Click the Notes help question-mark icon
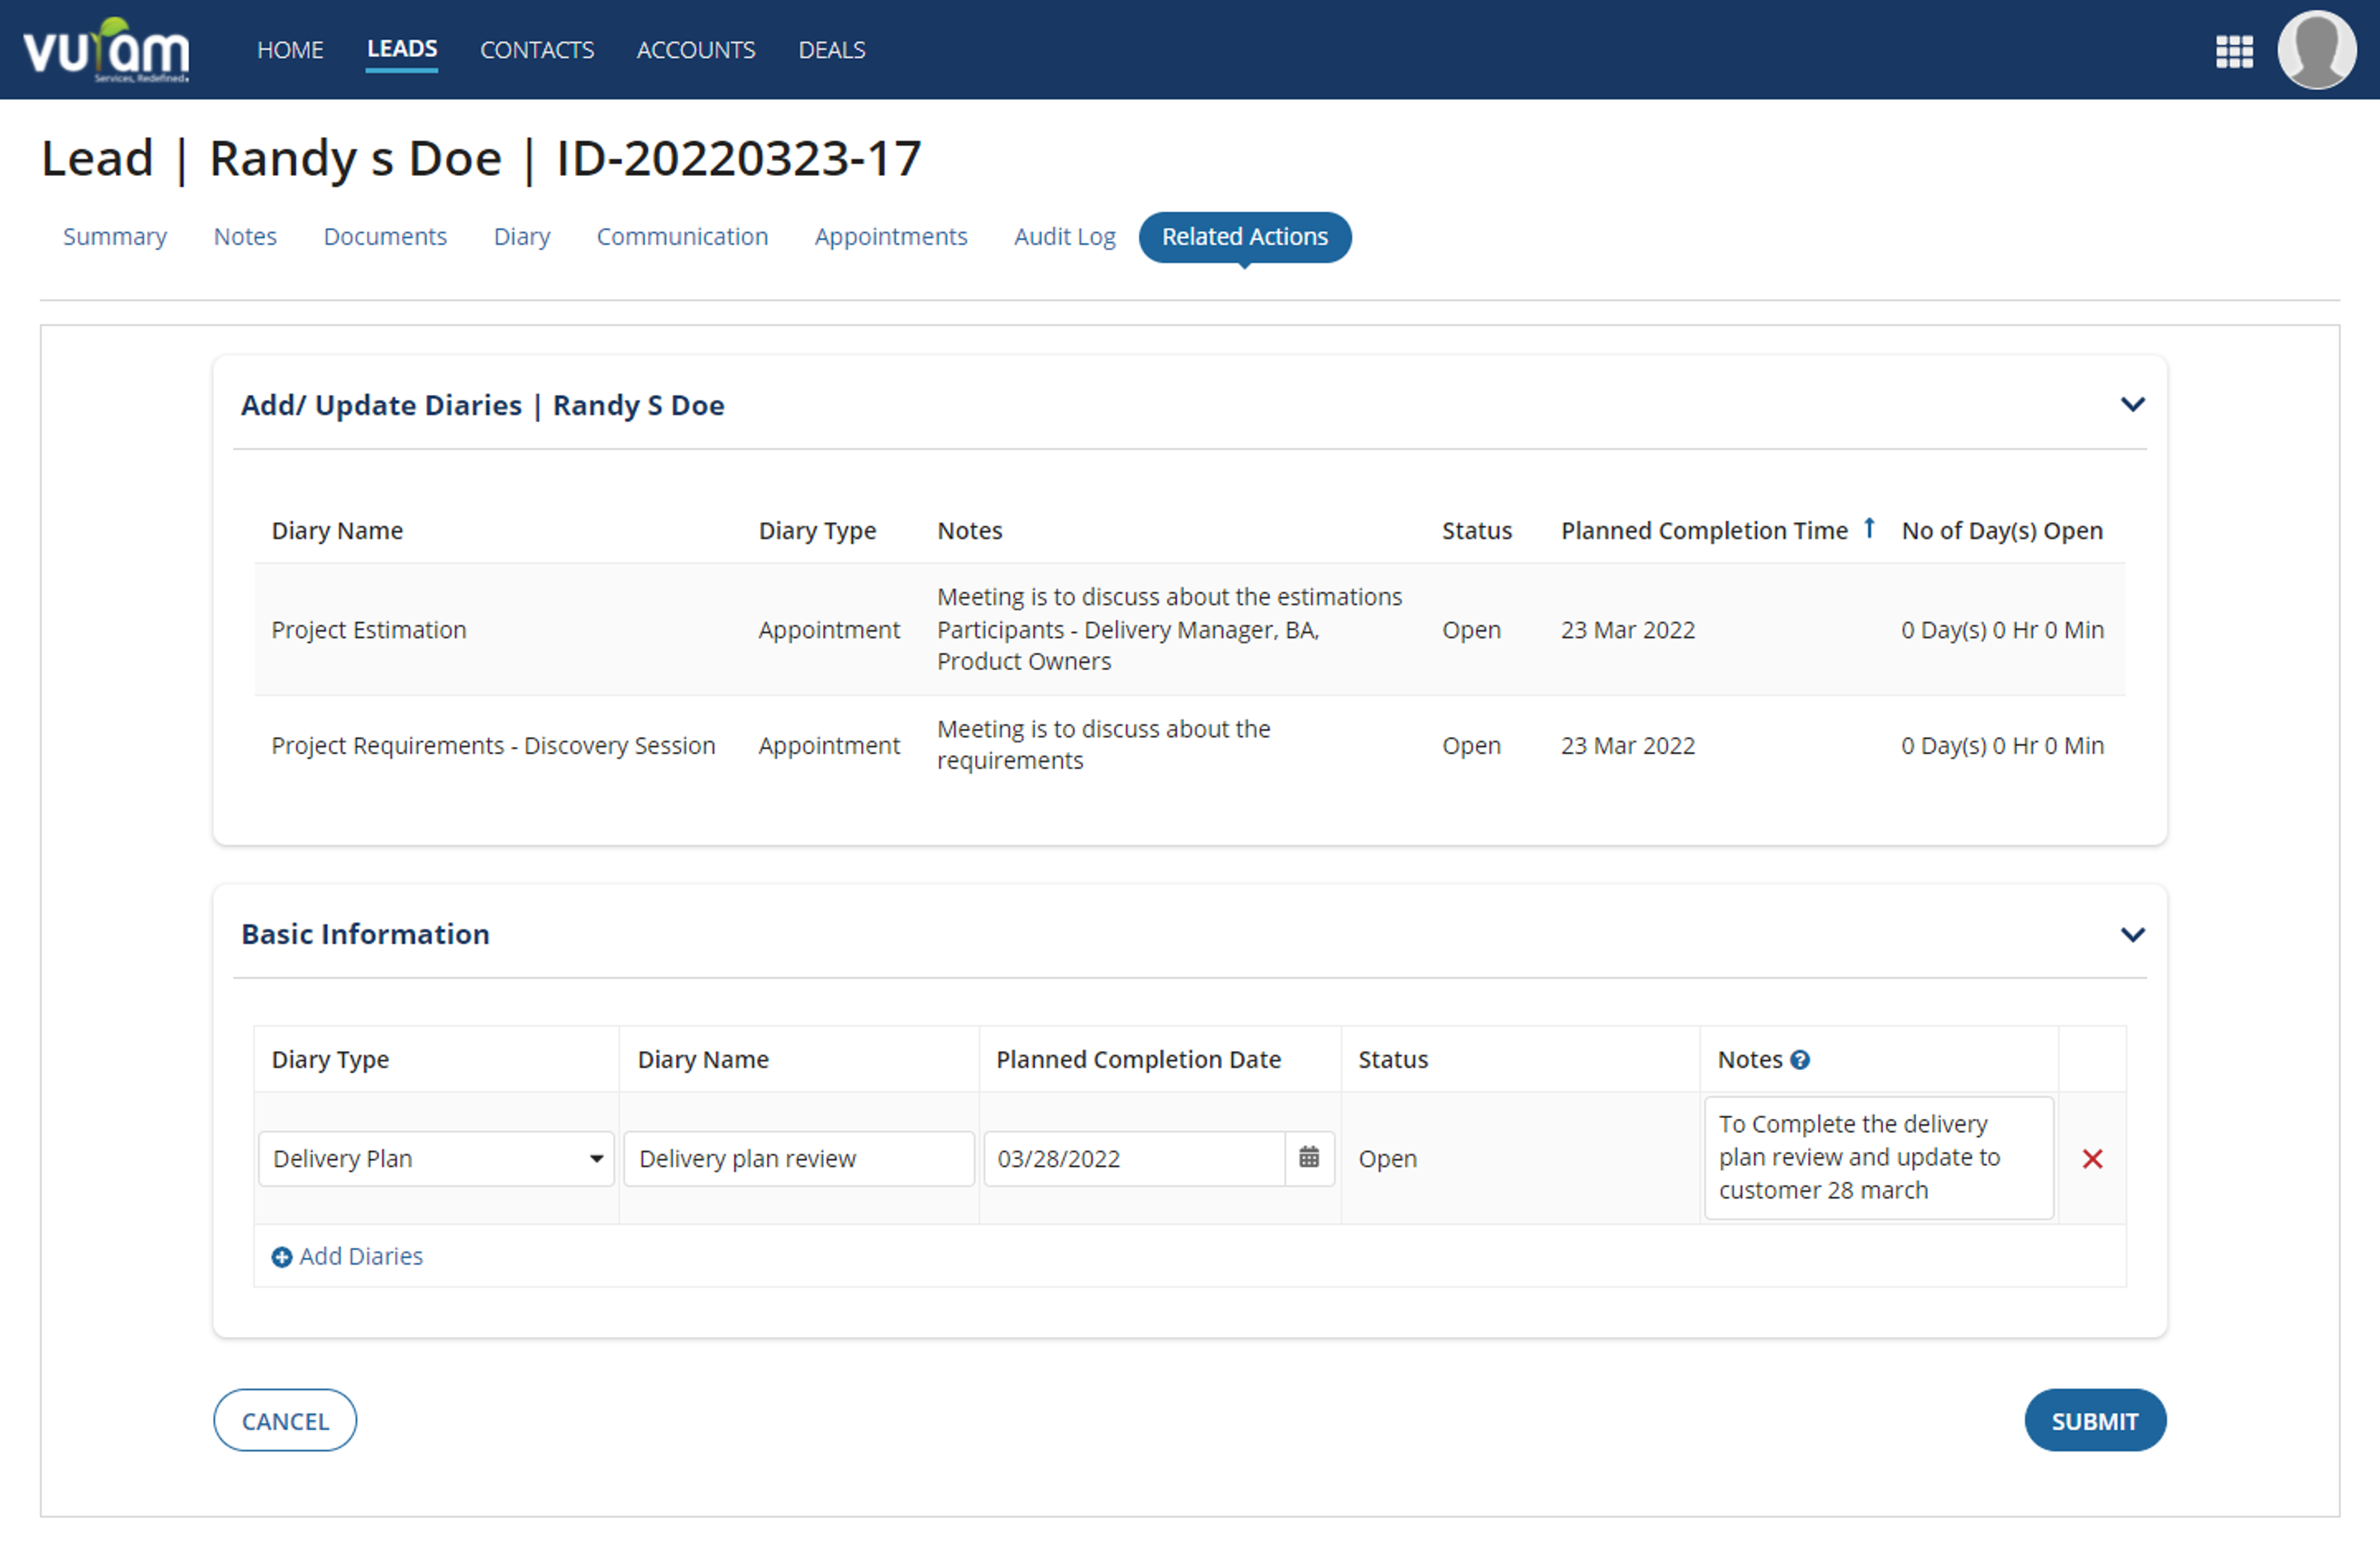 (x=1800, y=1060)
